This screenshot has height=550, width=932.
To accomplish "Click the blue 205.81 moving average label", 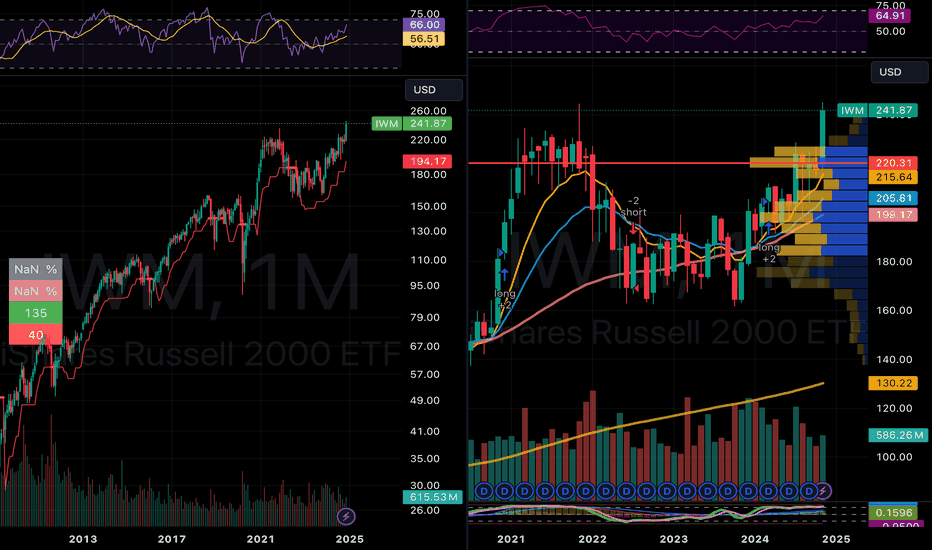I will pyautogui.click(x=893, y=199).
